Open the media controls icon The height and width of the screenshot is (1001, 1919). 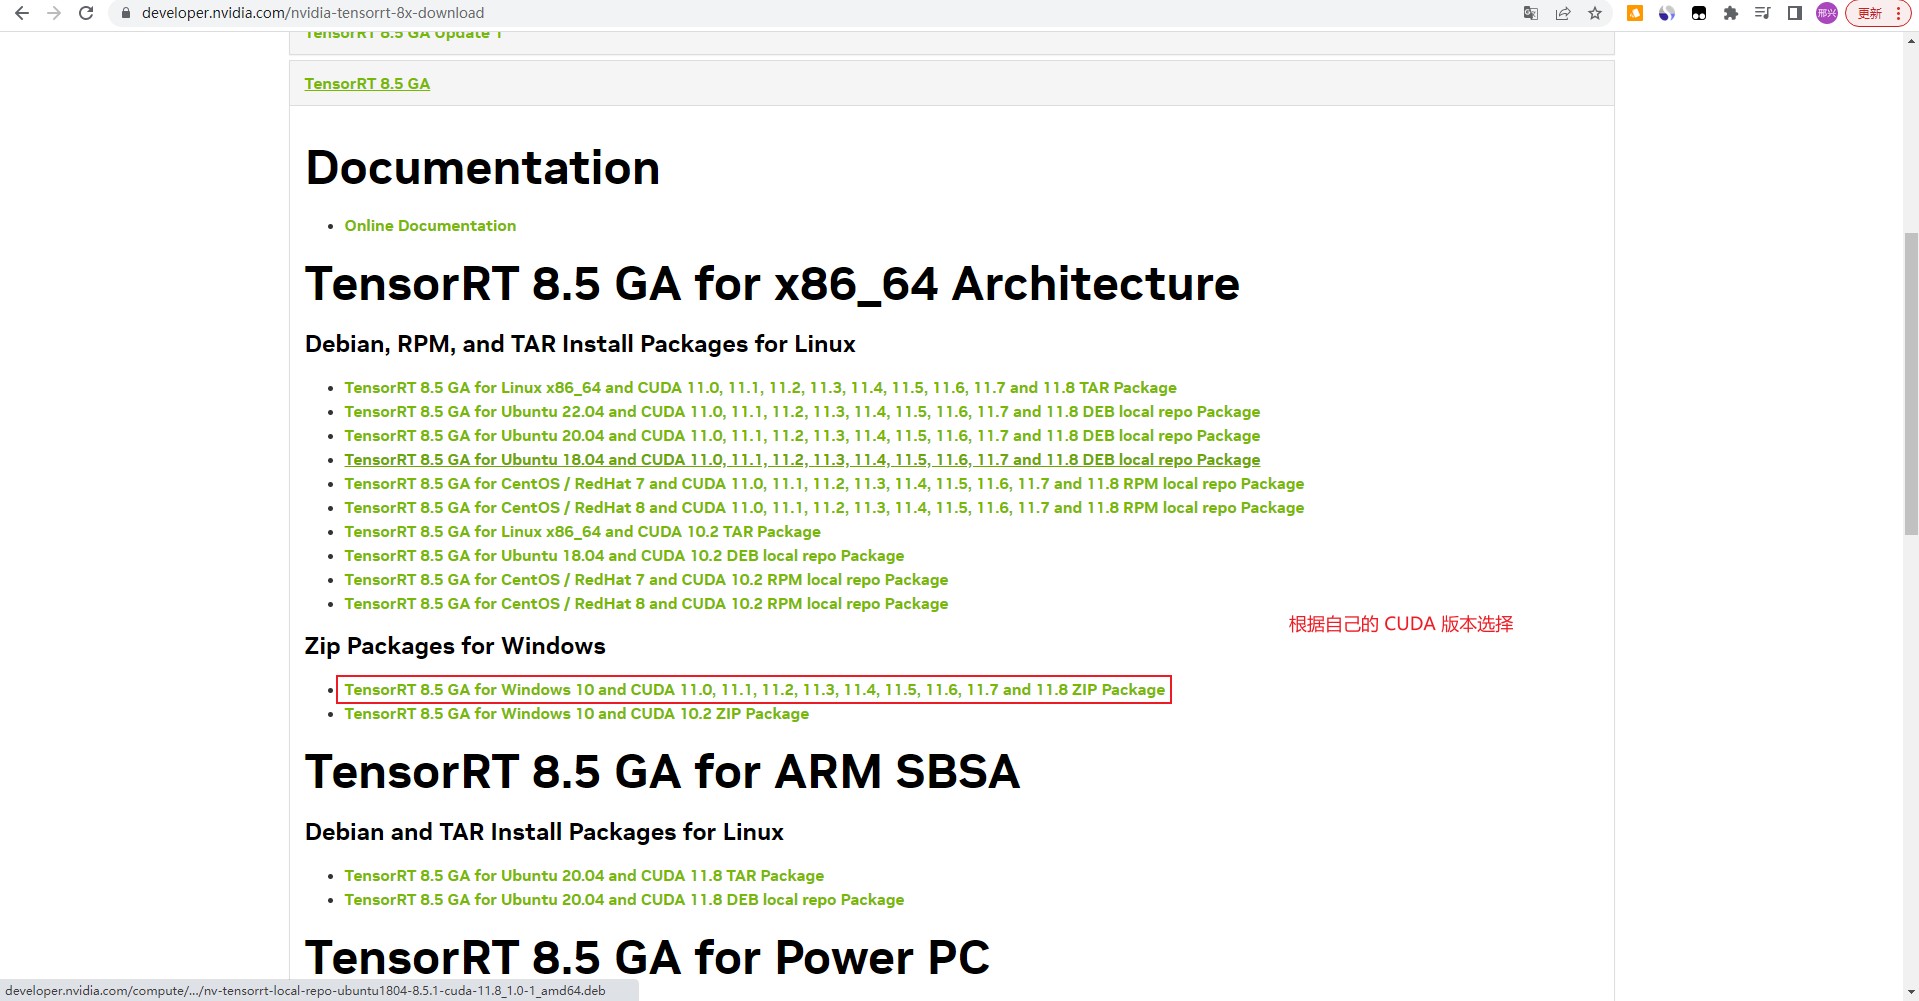[1763, 13]
